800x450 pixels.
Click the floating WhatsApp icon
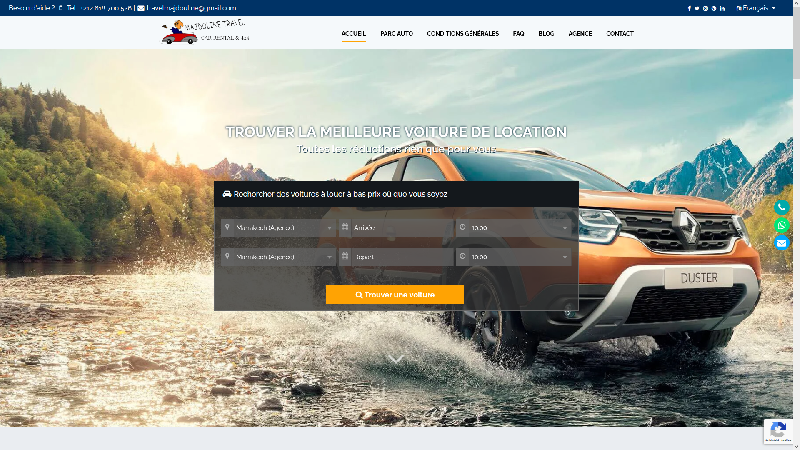pyautogui.click(x=782, y=225)
